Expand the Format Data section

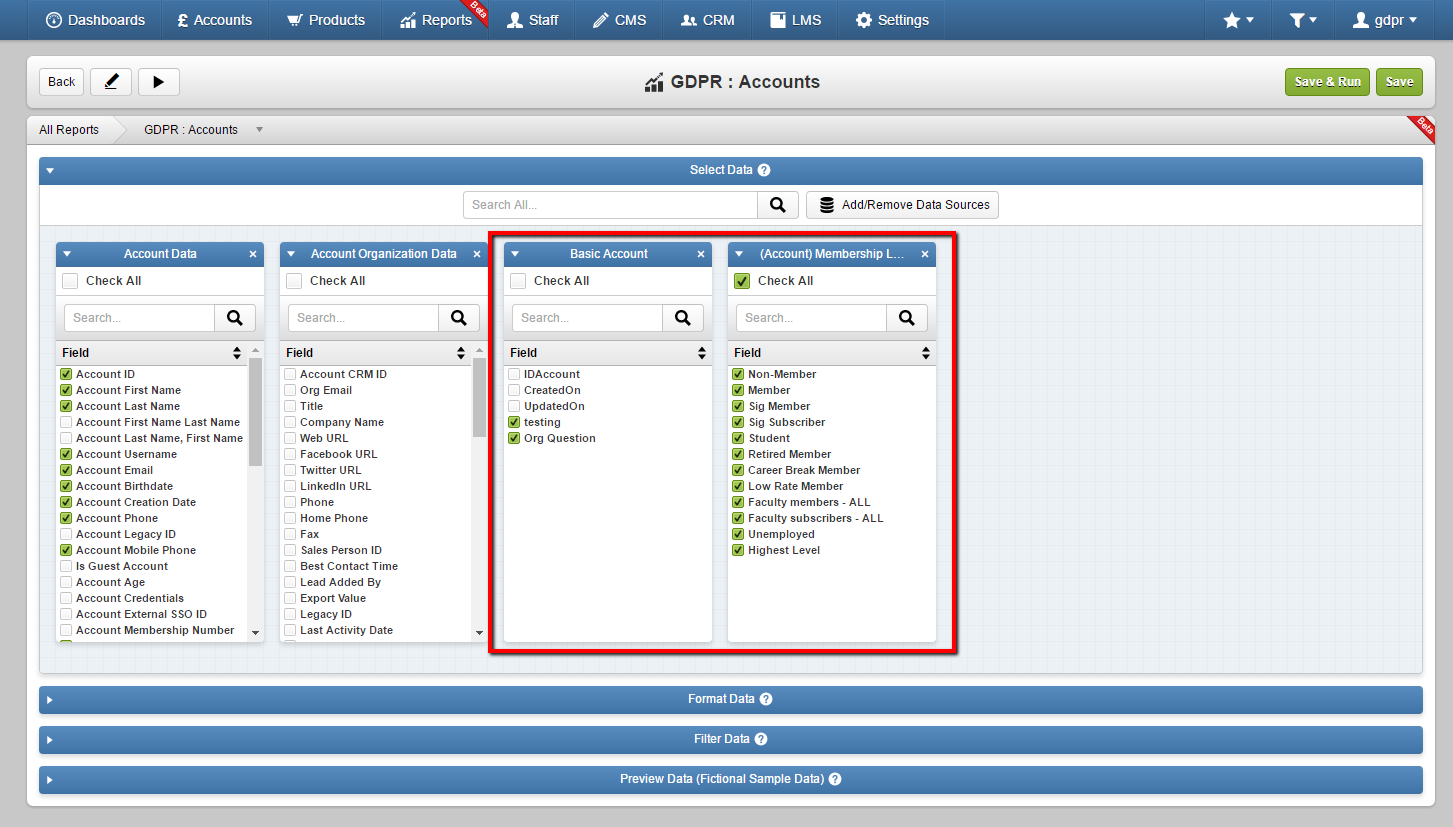[730, 700]
